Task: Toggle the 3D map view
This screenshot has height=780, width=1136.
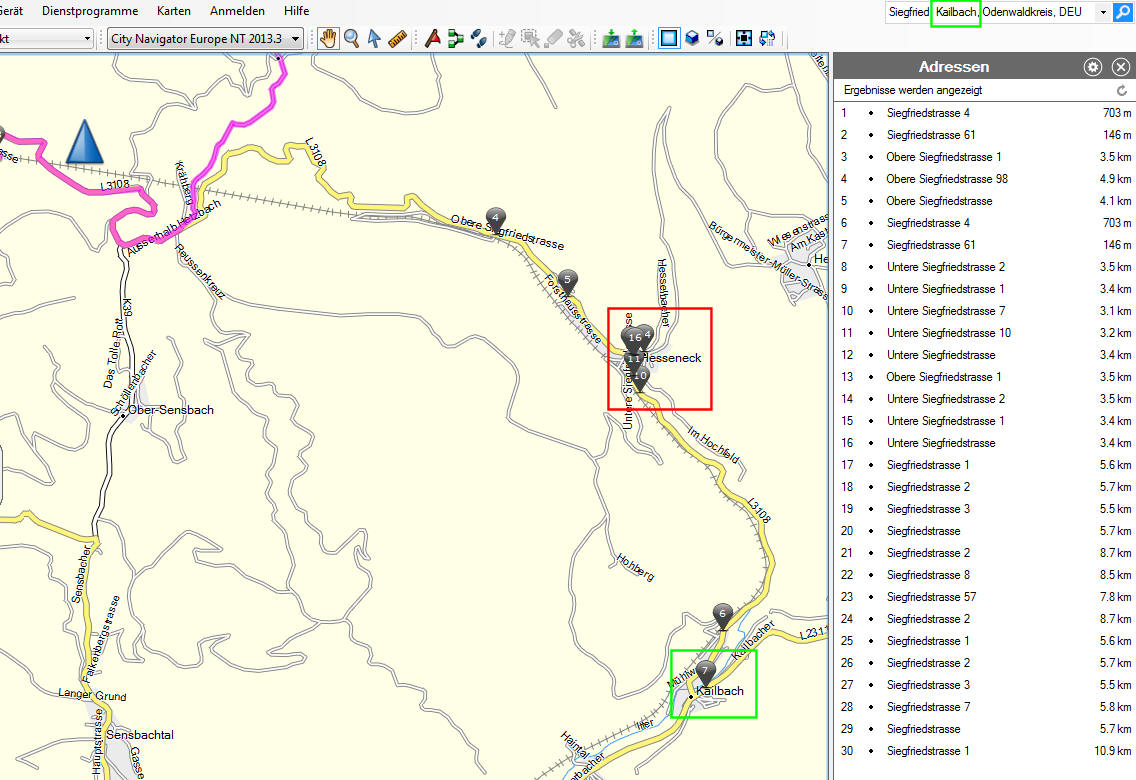Action: [x=692, y=39]
